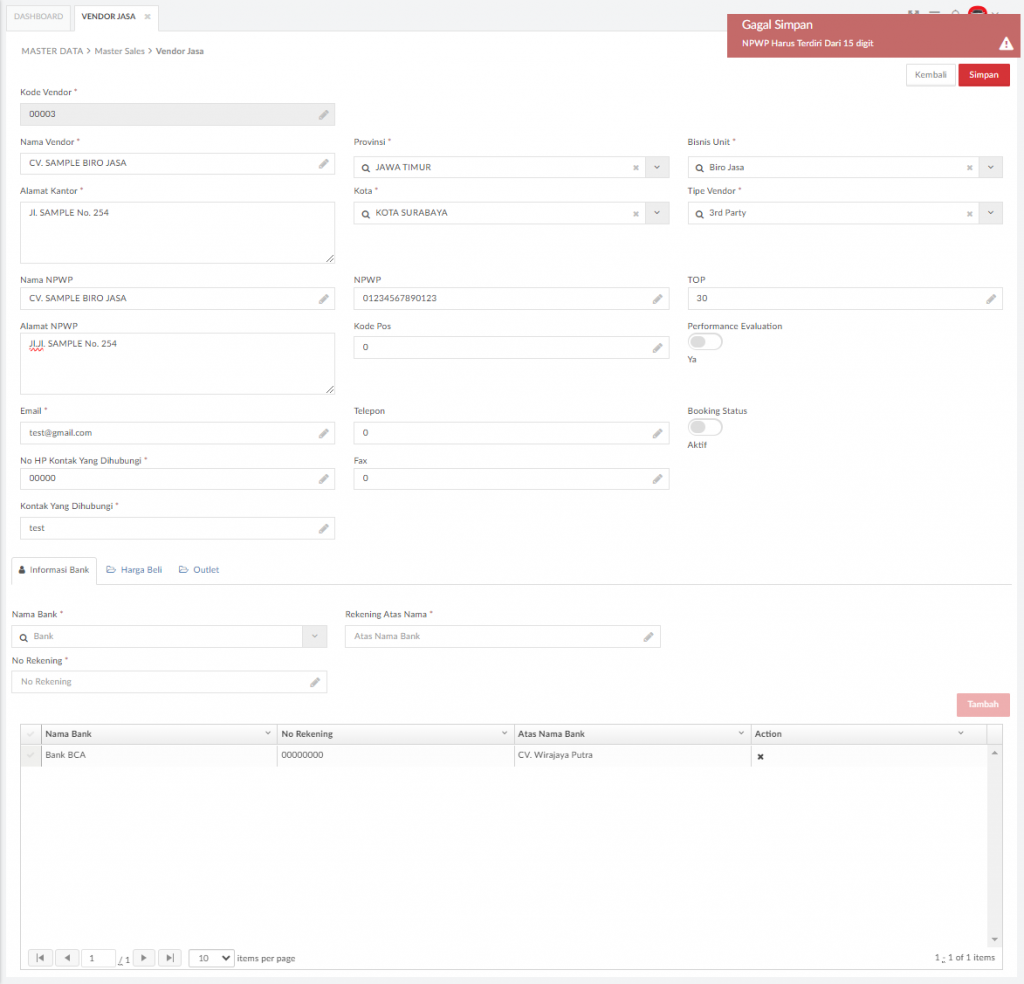Click the grid scrollbar up arrow

pyautogui.click(x=995, y=754)
